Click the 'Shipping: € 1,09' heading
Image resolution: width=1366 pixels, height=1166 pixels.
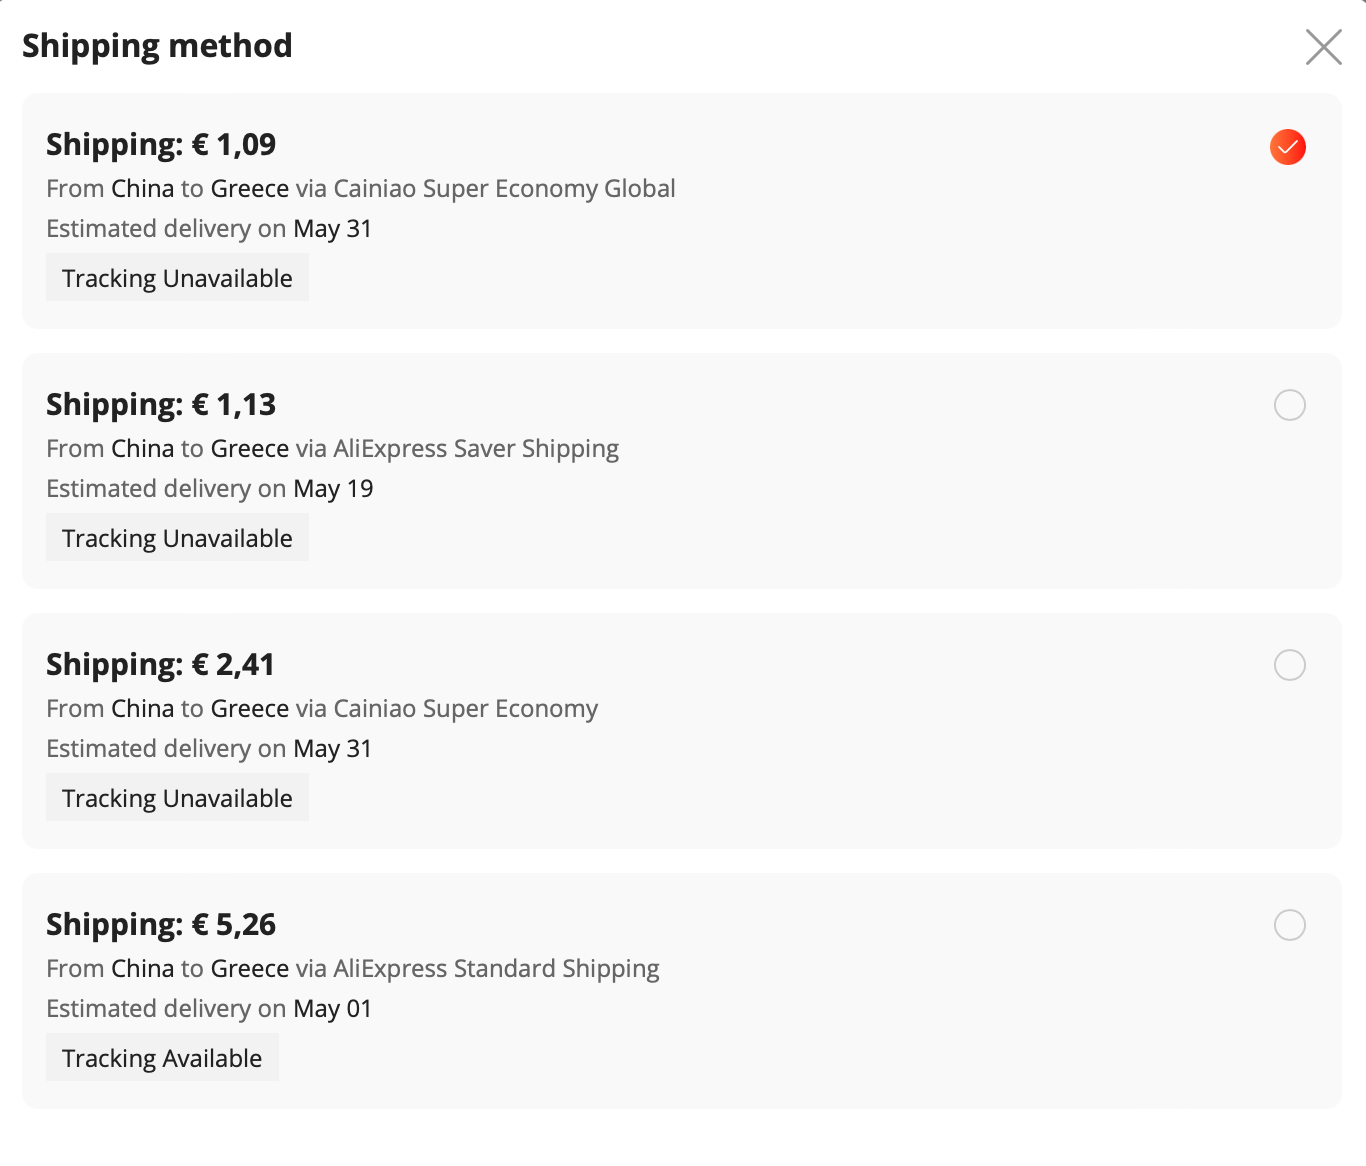click(161, 145)
